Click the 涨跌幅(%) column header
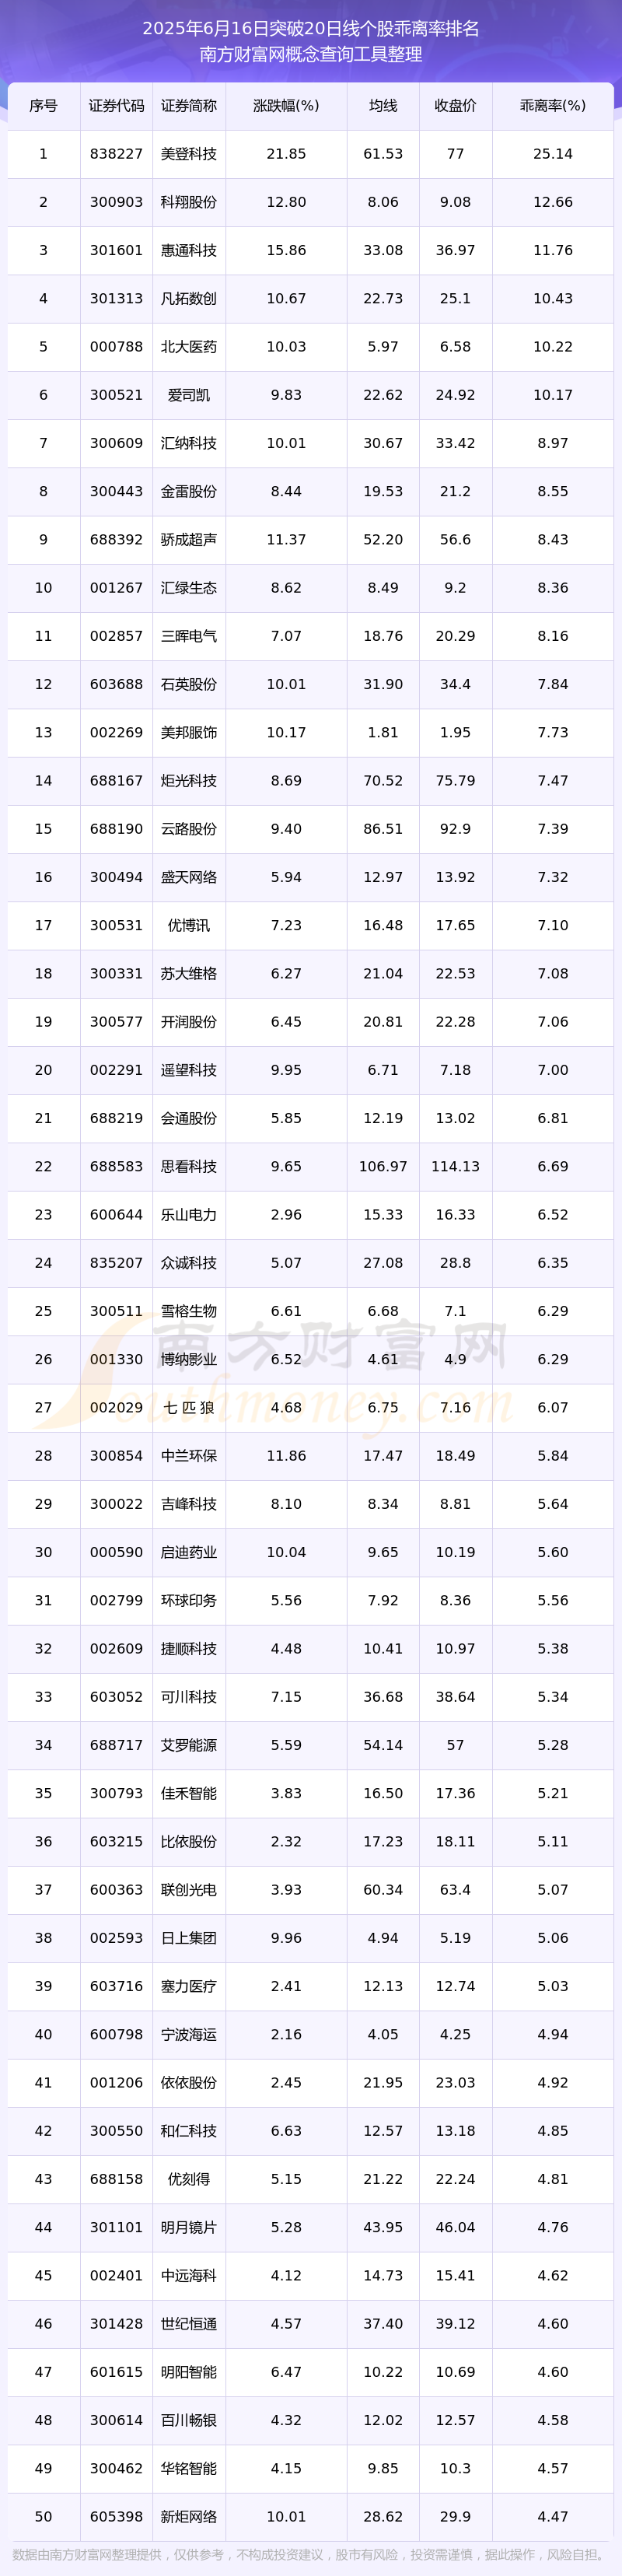The height and width of the screenshot is (2576, 622). [286, 106]
